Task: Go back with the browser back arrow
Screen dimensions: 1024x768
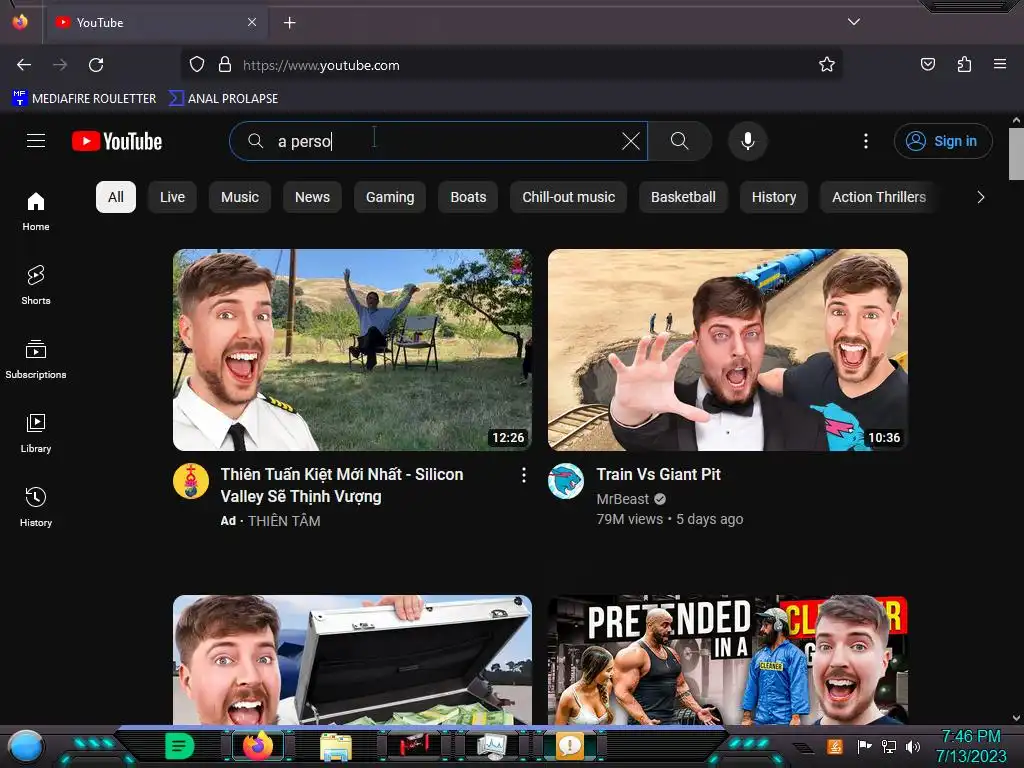Action: (24, 65)
